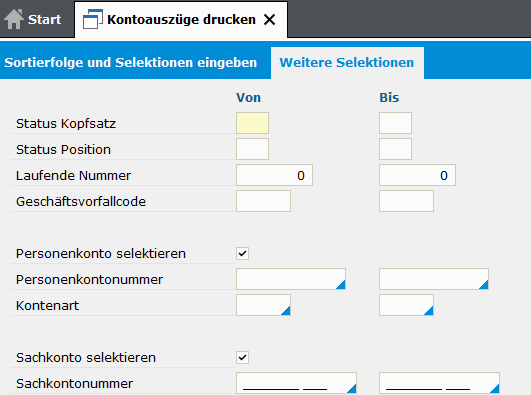This screenshot has width=531, height=395.
Task: Open lookup for Kontenart Von field
Action: [x=286, y=311]
